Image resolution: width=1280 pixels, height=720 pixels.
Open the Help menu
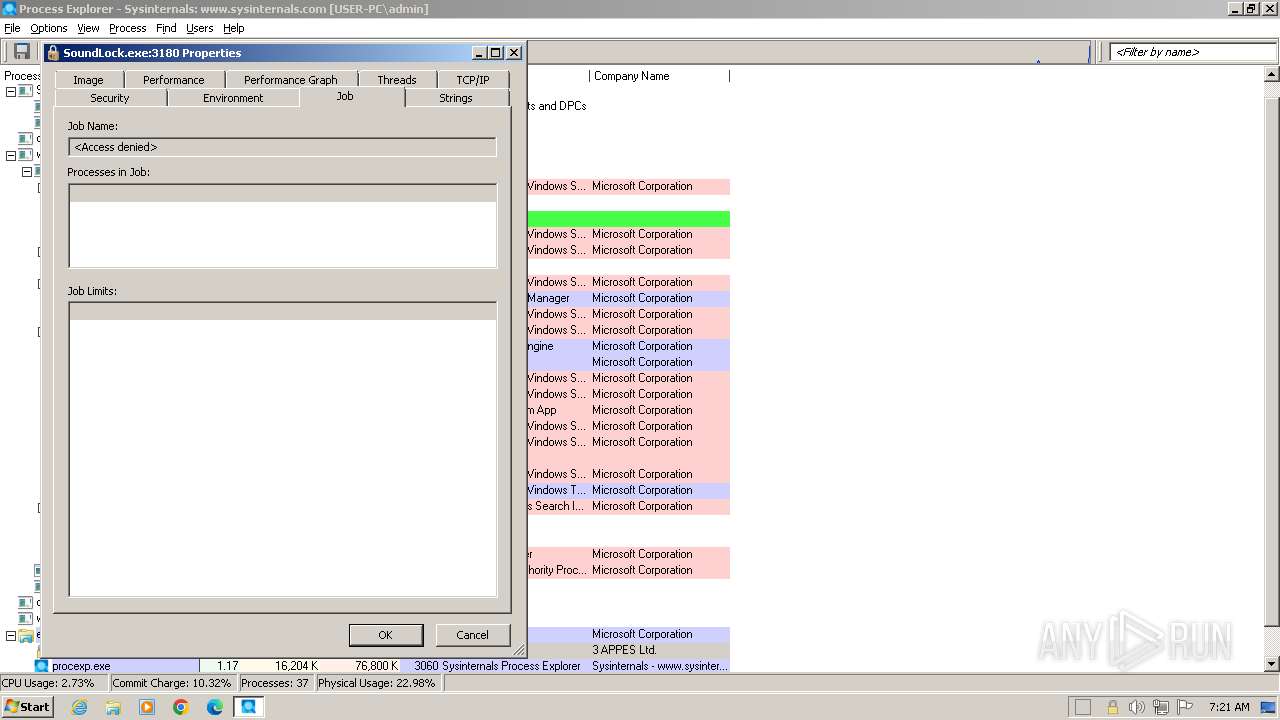click(233, 28)
